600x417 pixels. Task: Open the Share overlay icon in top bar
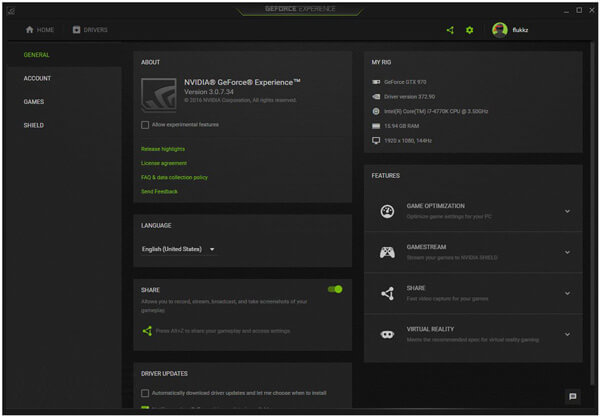(450, 30)
